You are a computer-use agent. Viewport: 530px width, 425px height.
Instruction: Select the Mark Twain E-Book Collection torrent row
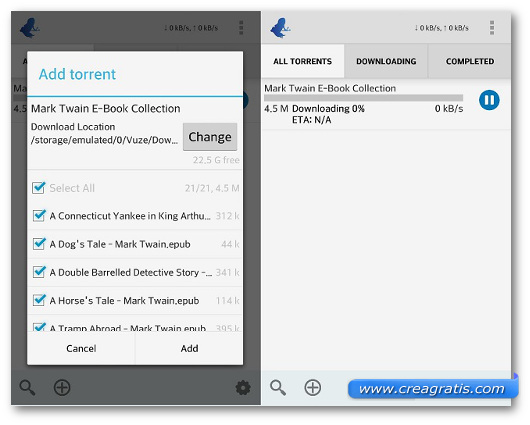point(386,104)
